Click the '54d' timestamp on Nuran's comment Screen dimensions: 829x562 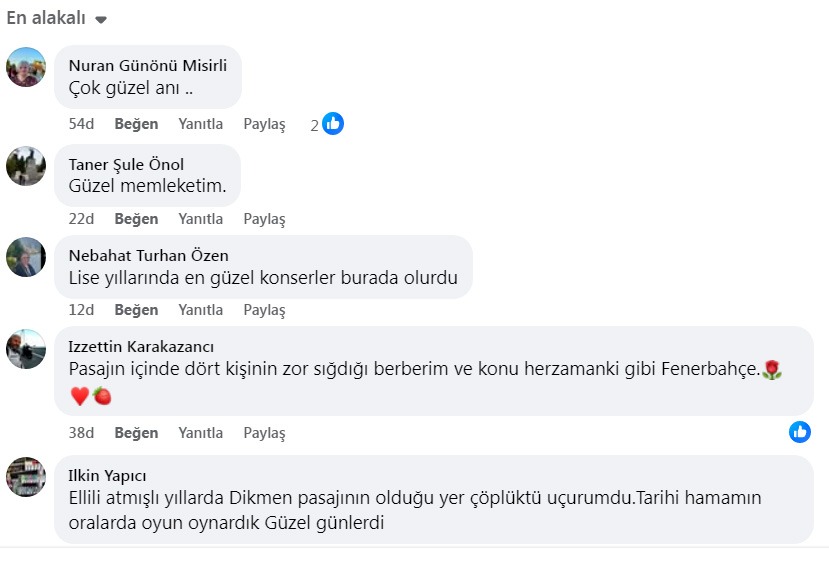point(81,124)
